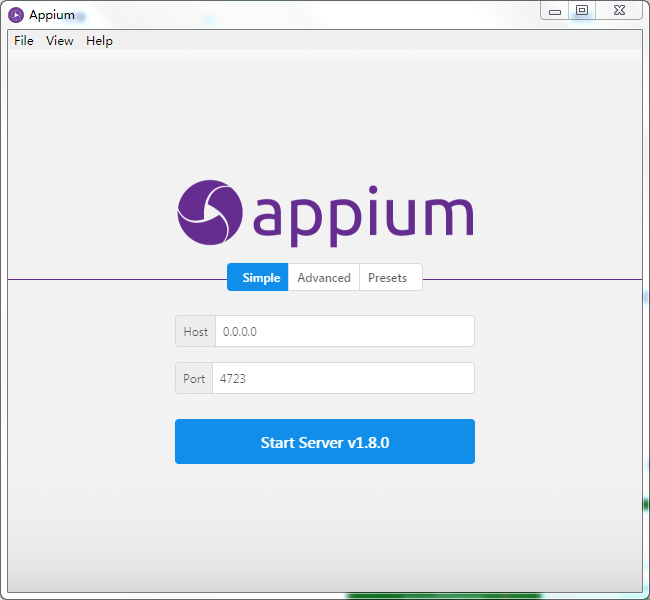Click the Host label

(x=196, y=331)
